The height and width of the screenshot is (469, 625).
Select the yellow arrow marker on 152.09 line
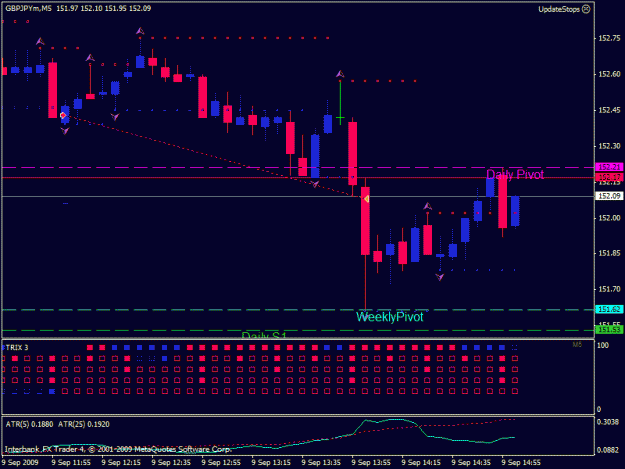click(366, 199)
